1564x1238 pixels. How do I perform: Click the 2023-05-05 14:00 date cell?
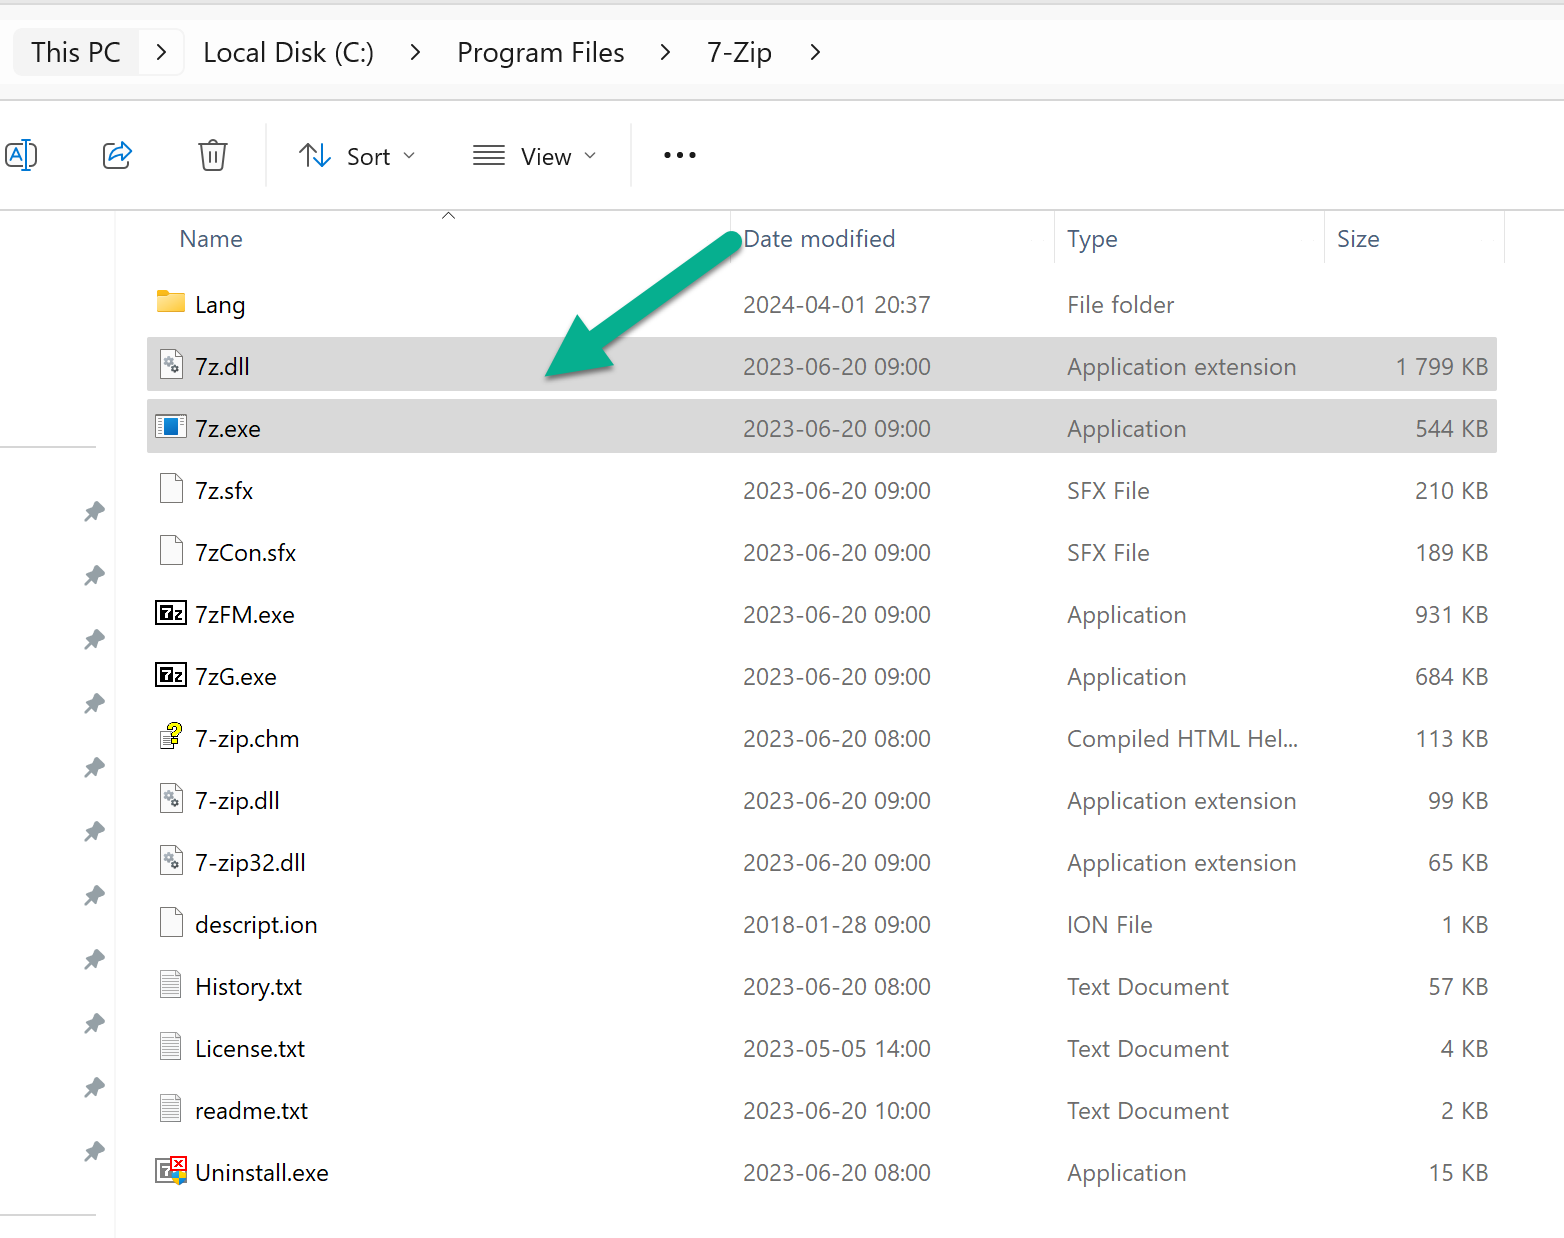(837, 1049)
